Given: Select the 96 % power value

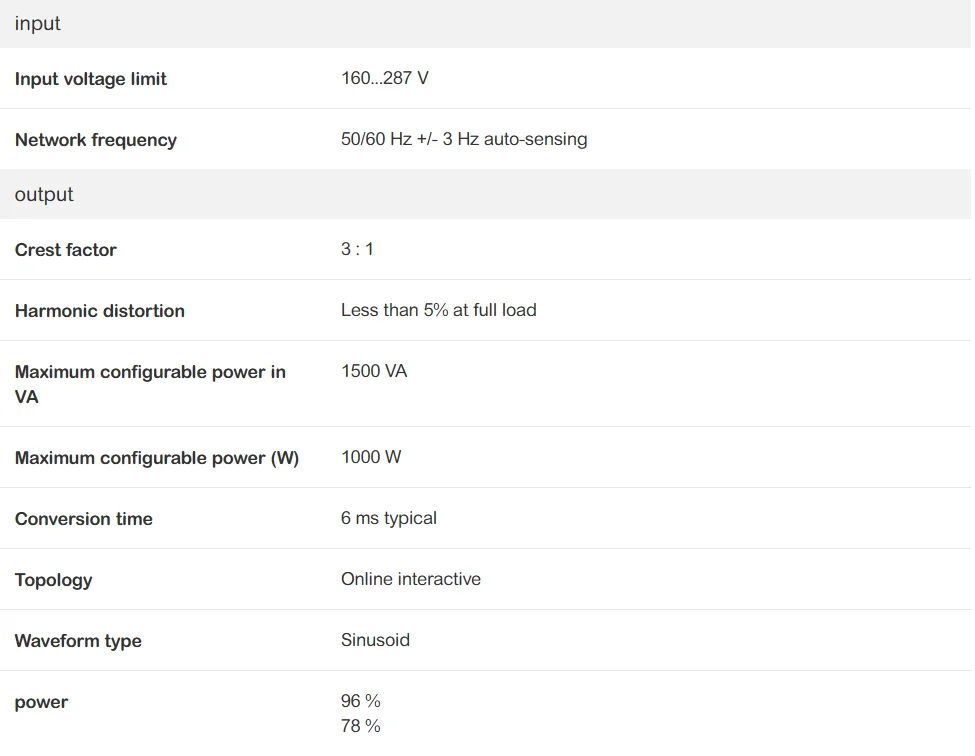Looking at the screenshot, I should point(361,701).
